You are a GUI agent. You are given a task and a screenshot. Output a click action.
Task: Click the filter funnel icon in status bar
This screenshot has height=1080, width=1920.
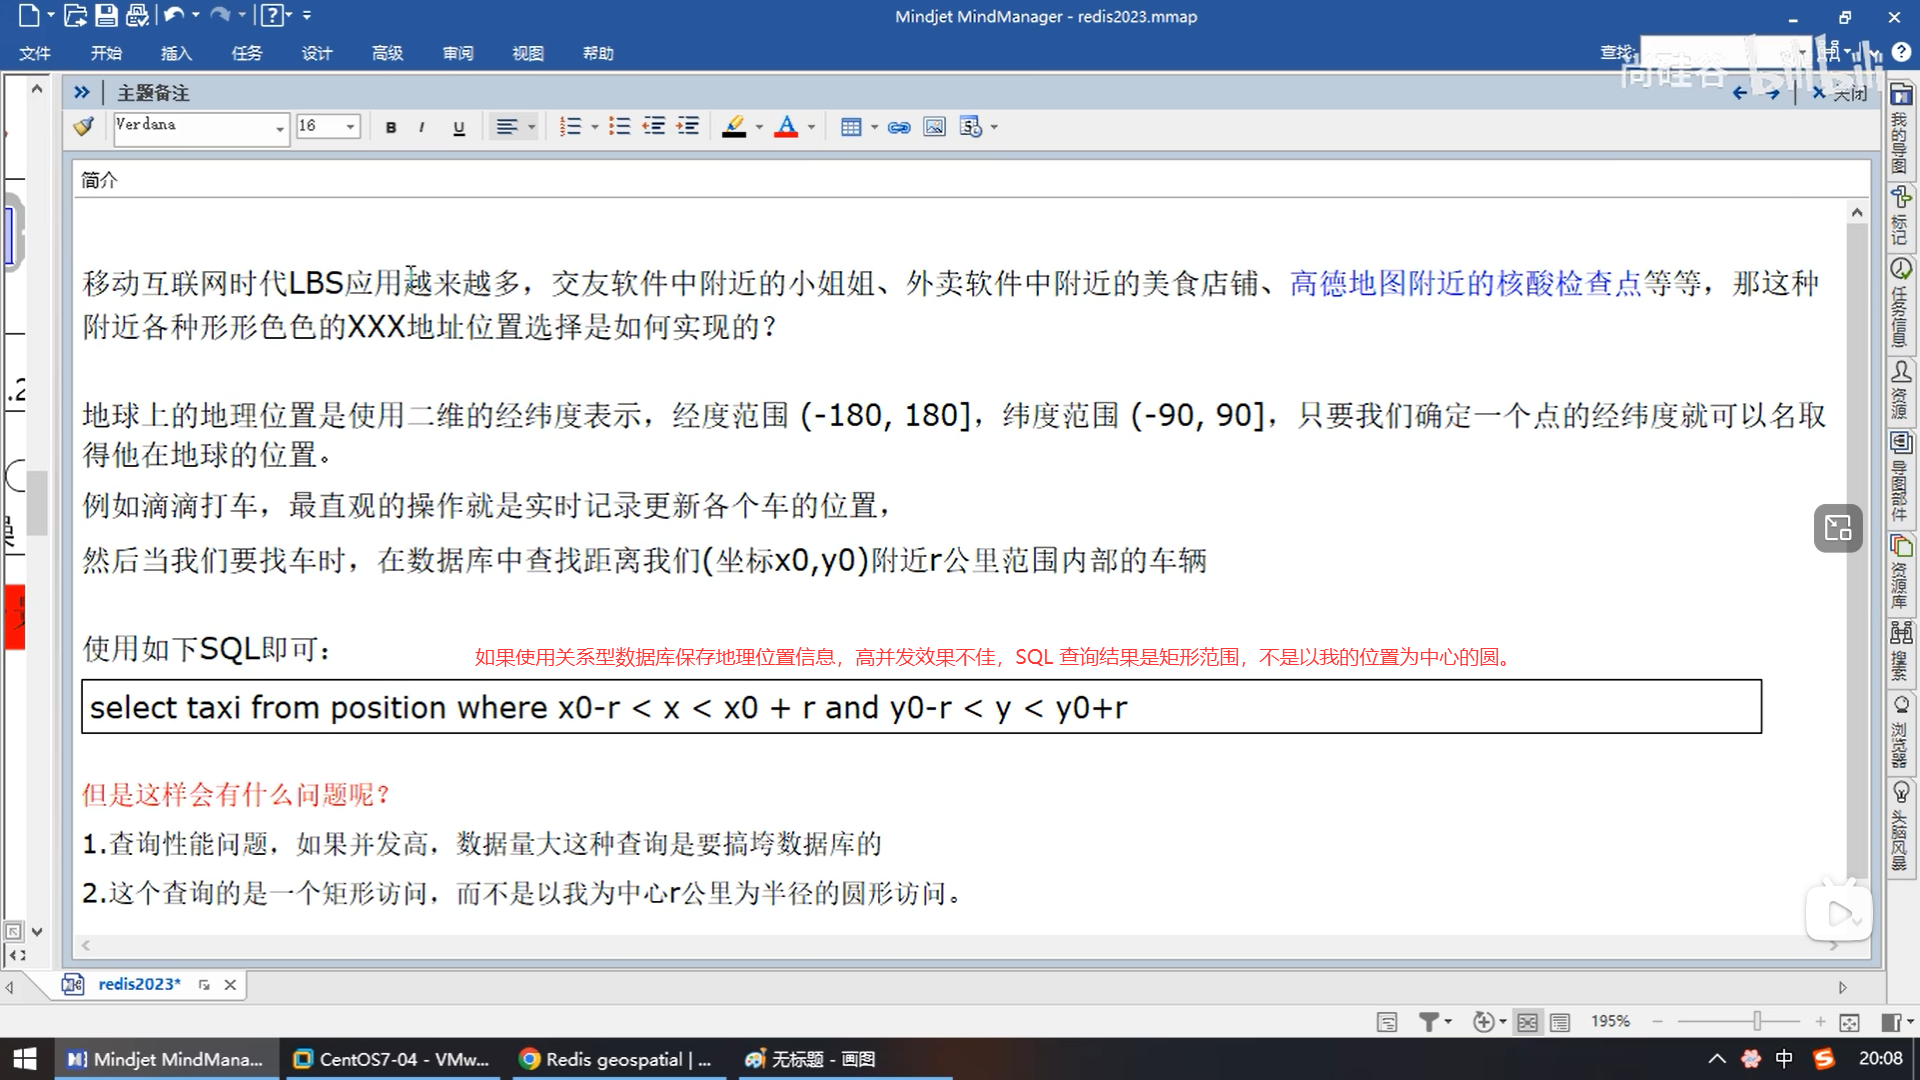[1429, 1021]
